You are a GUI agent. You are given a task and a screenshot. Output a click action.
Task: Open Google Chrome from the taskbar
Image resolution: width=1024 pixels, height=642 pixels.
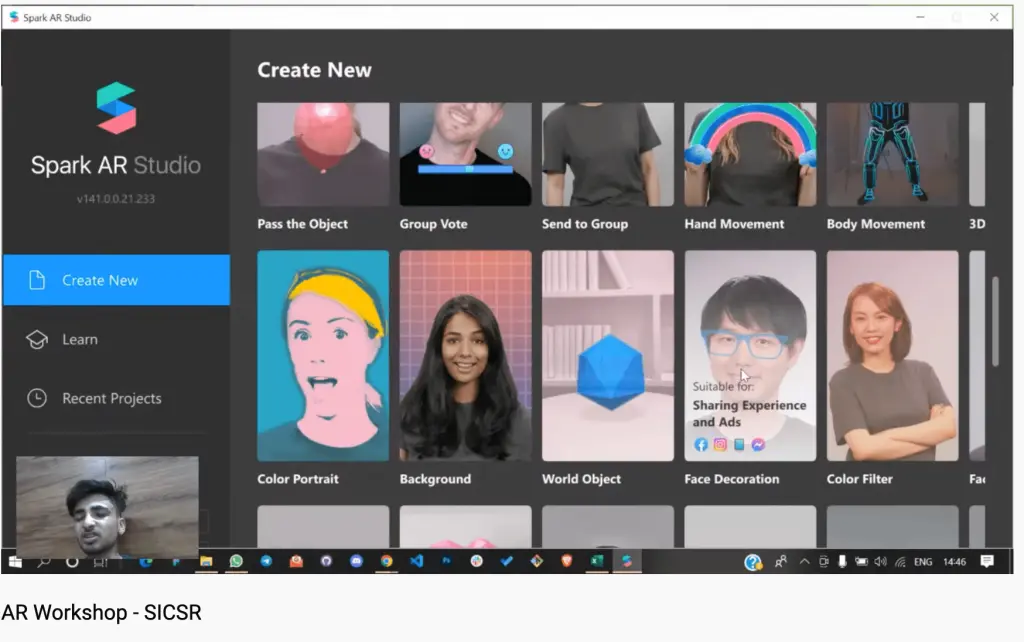[387, 561]
